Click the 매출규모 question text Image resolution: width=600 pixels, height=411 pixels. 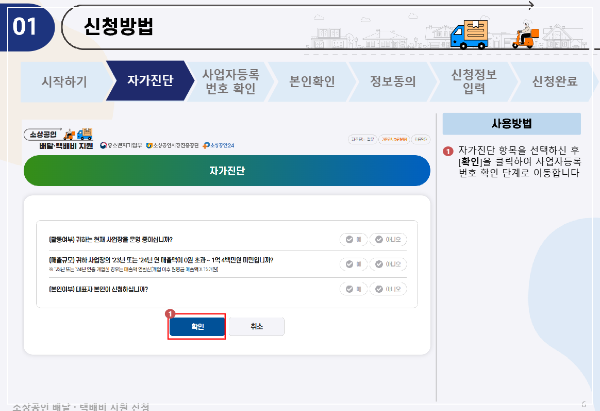pyautogui.click(x=161, y=260)
